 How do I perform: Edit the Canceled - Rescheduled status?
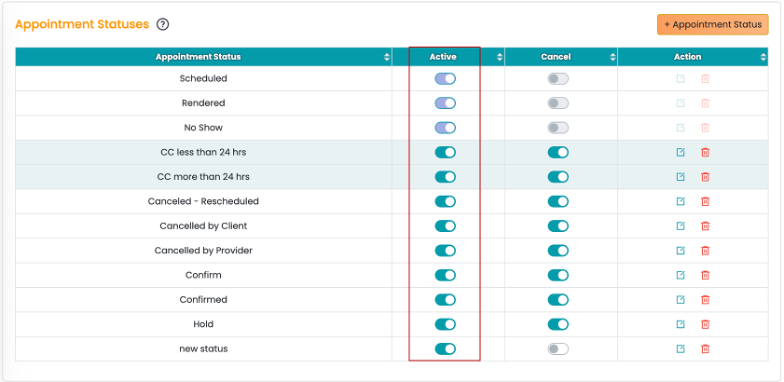point(680,201)
